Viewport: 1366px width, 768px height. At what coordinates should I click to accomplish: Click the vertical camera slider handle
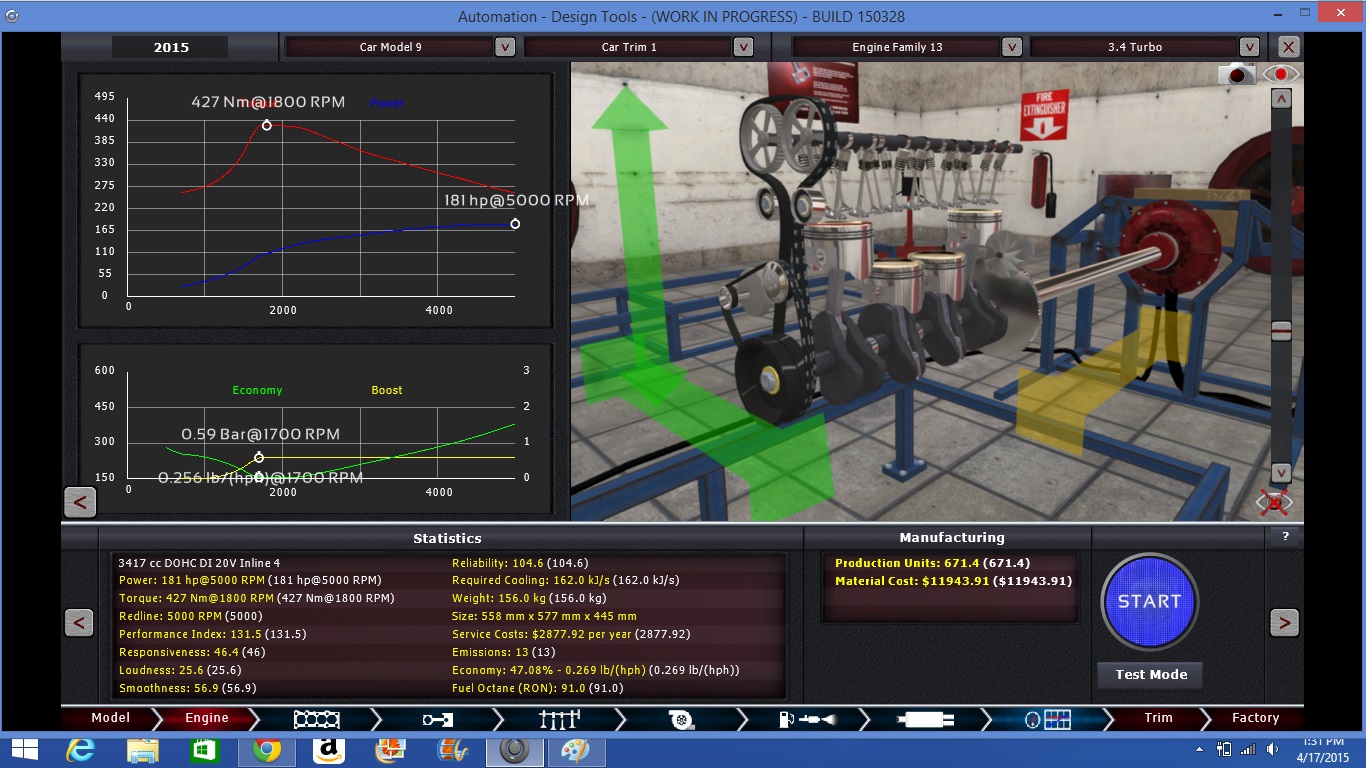1281,331
